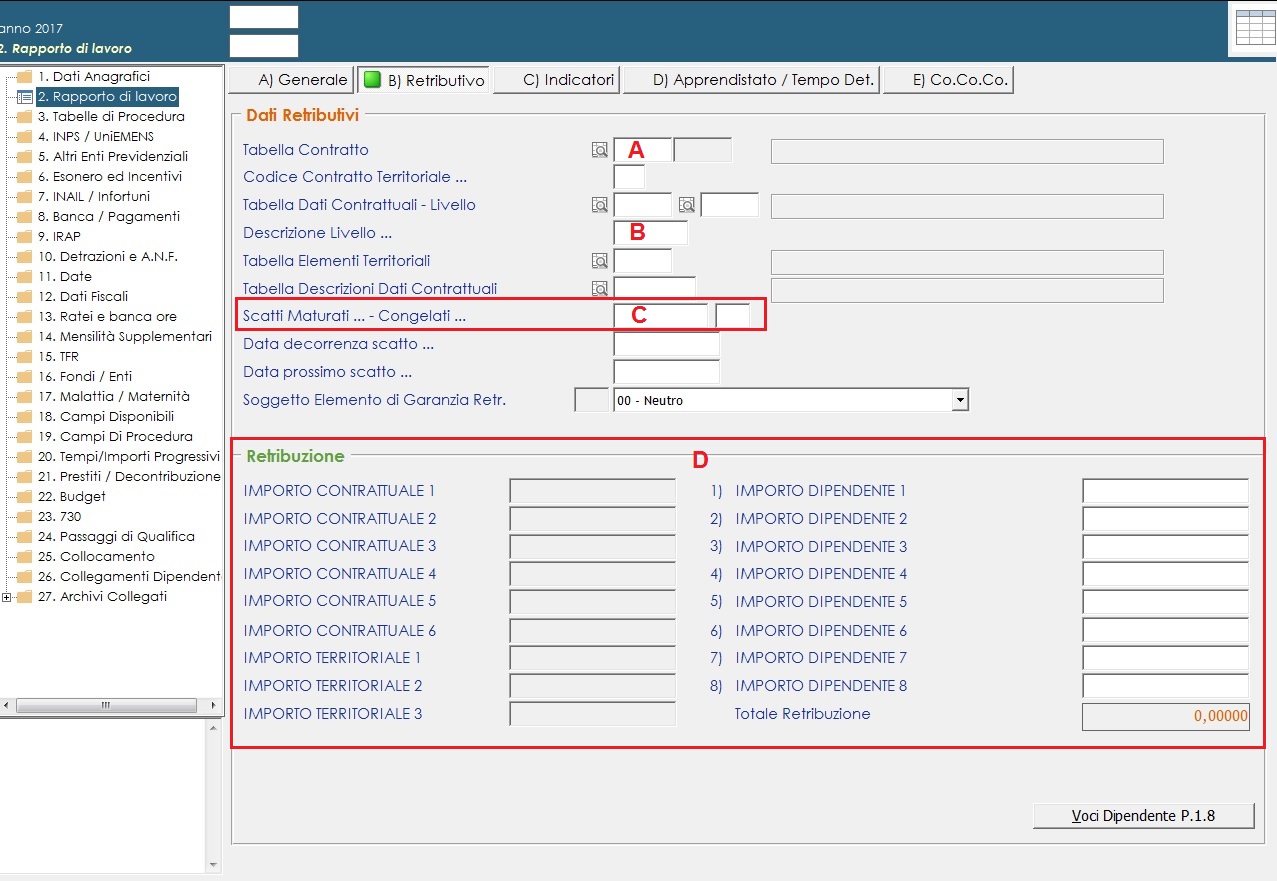
Task: Click second lookup icon beside Livello field
Action: [687, 205]
